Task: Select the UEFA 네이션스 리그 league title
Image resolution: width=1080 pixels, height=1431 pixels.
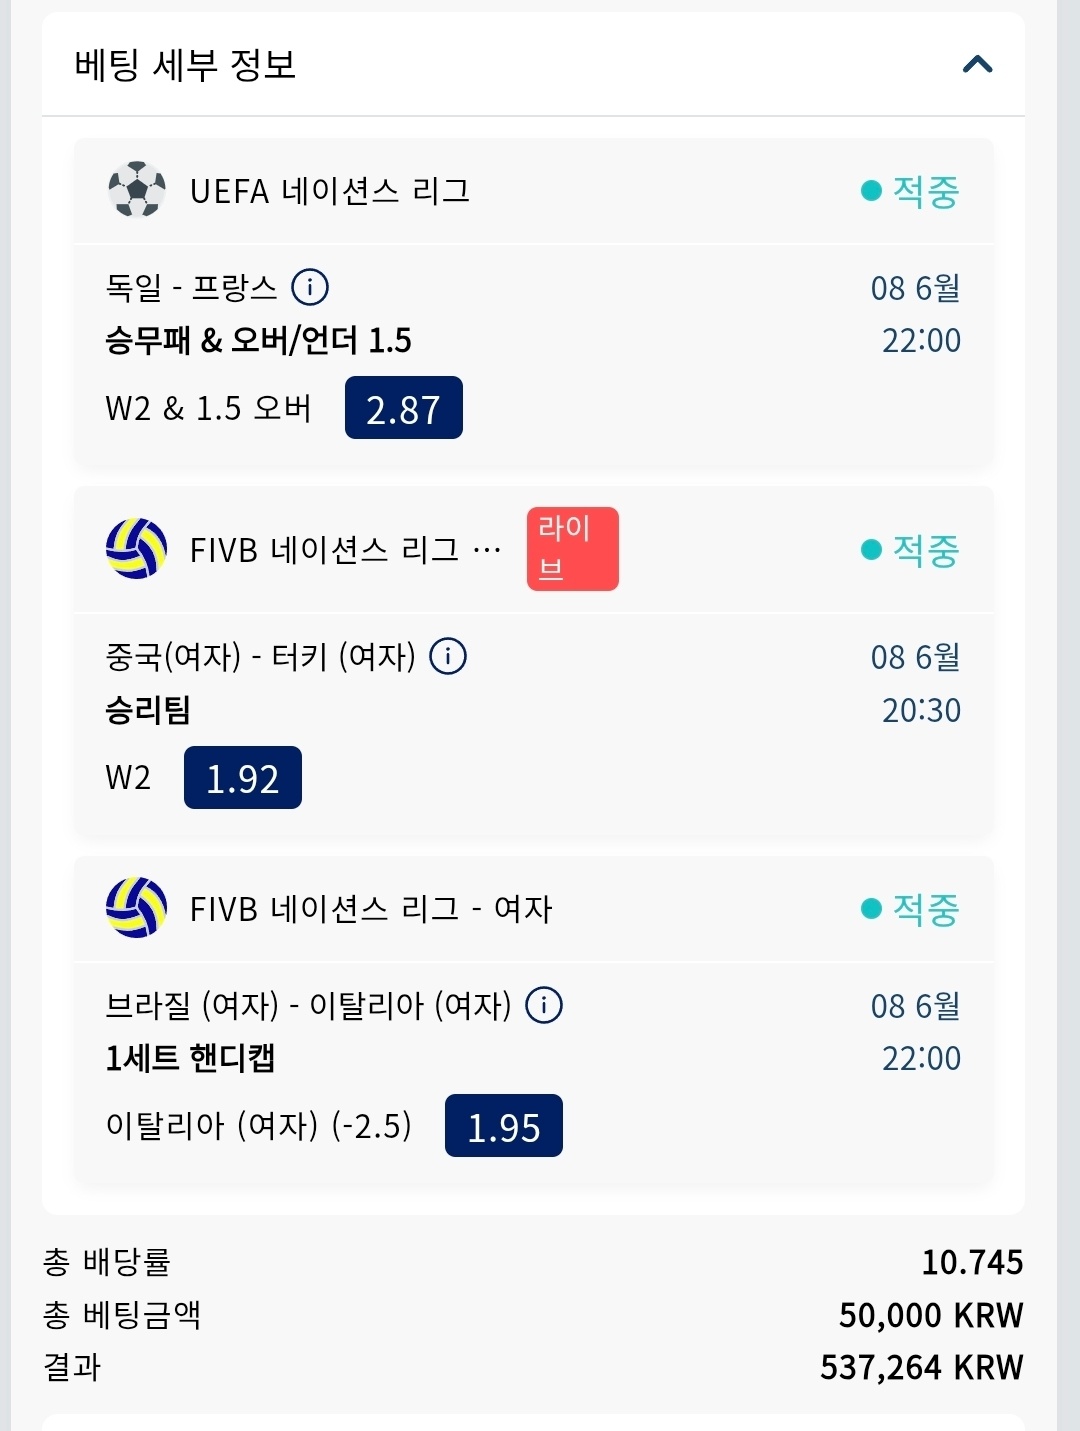Action: pyautogui.click(x=330, y=191)
